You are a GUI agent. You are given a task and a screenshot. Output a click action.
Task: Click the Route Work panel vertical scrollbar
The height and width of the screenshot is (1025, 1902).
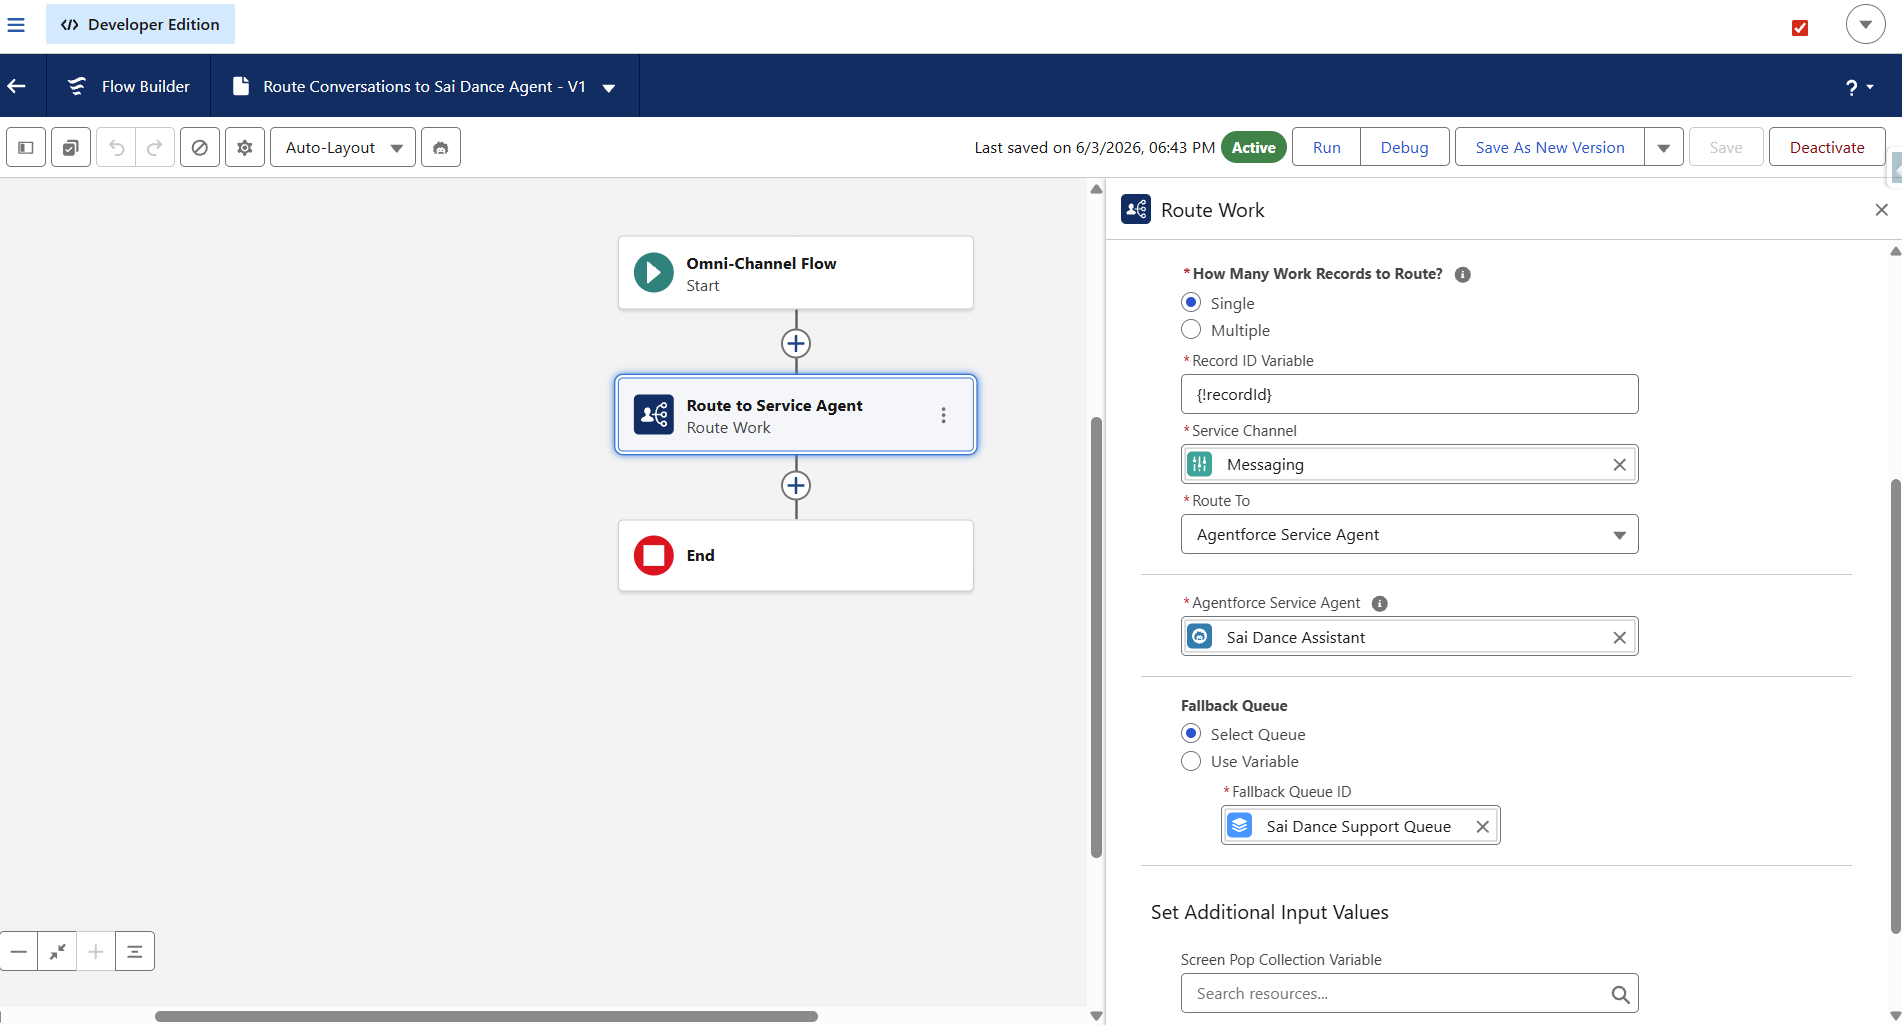click(x=1895, y=707)
